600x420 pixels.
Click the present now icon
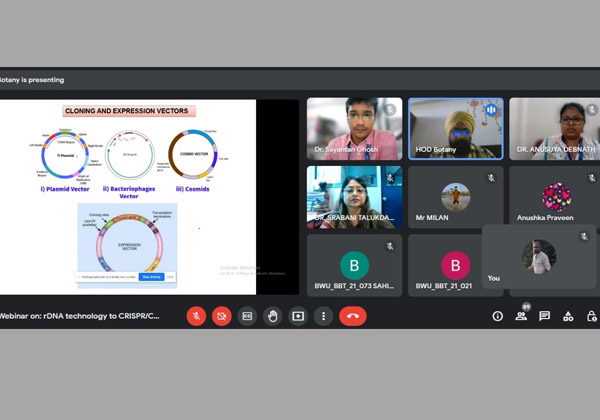pos(297,316)
